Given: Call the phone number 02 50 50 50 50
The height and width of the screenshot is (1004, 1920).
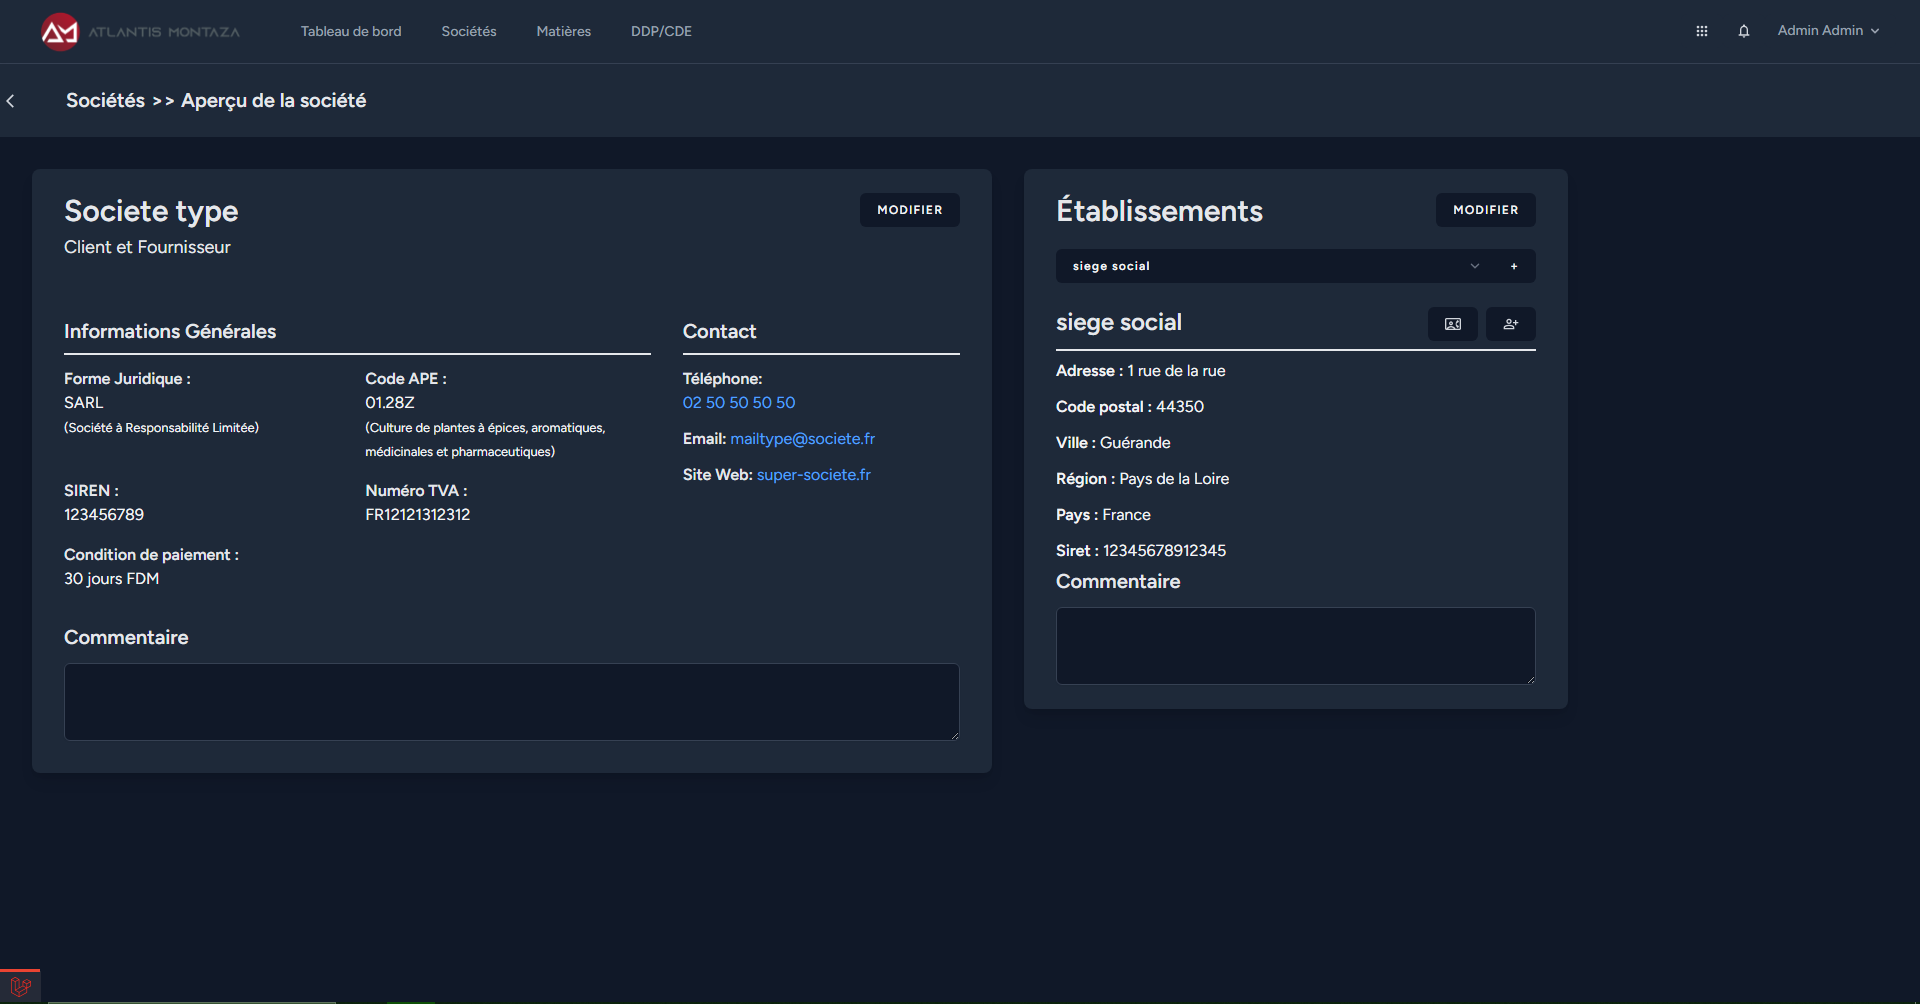Looking at the screenshot, I should [x=738, y=403].
